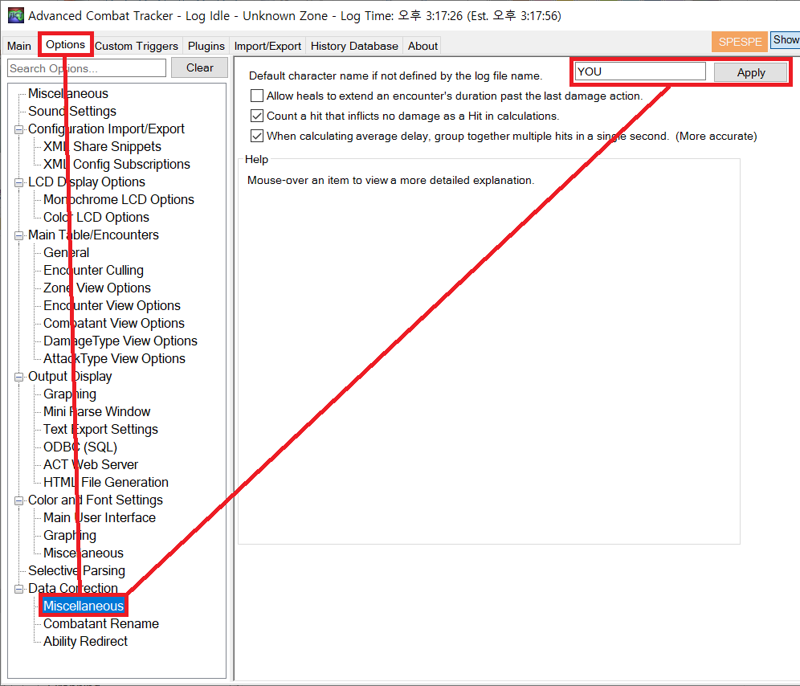Open Combatant View Options
Screen dimensions: 800x686
point(114,323)
